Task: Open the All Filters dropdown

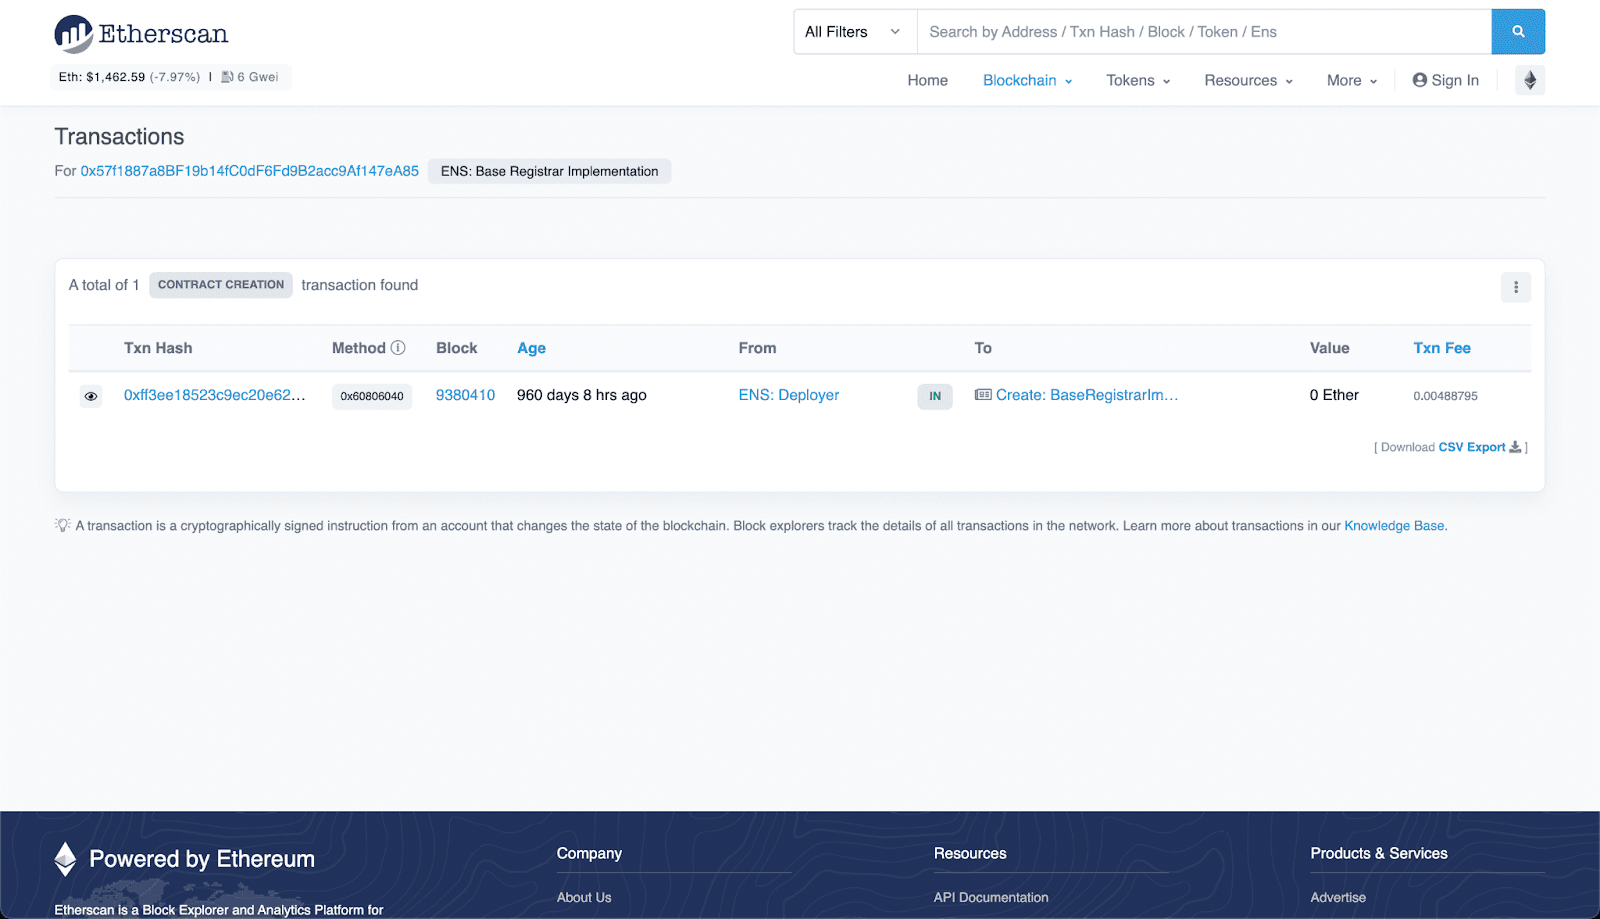Action: pyautogui.click(x=855, y=32)
